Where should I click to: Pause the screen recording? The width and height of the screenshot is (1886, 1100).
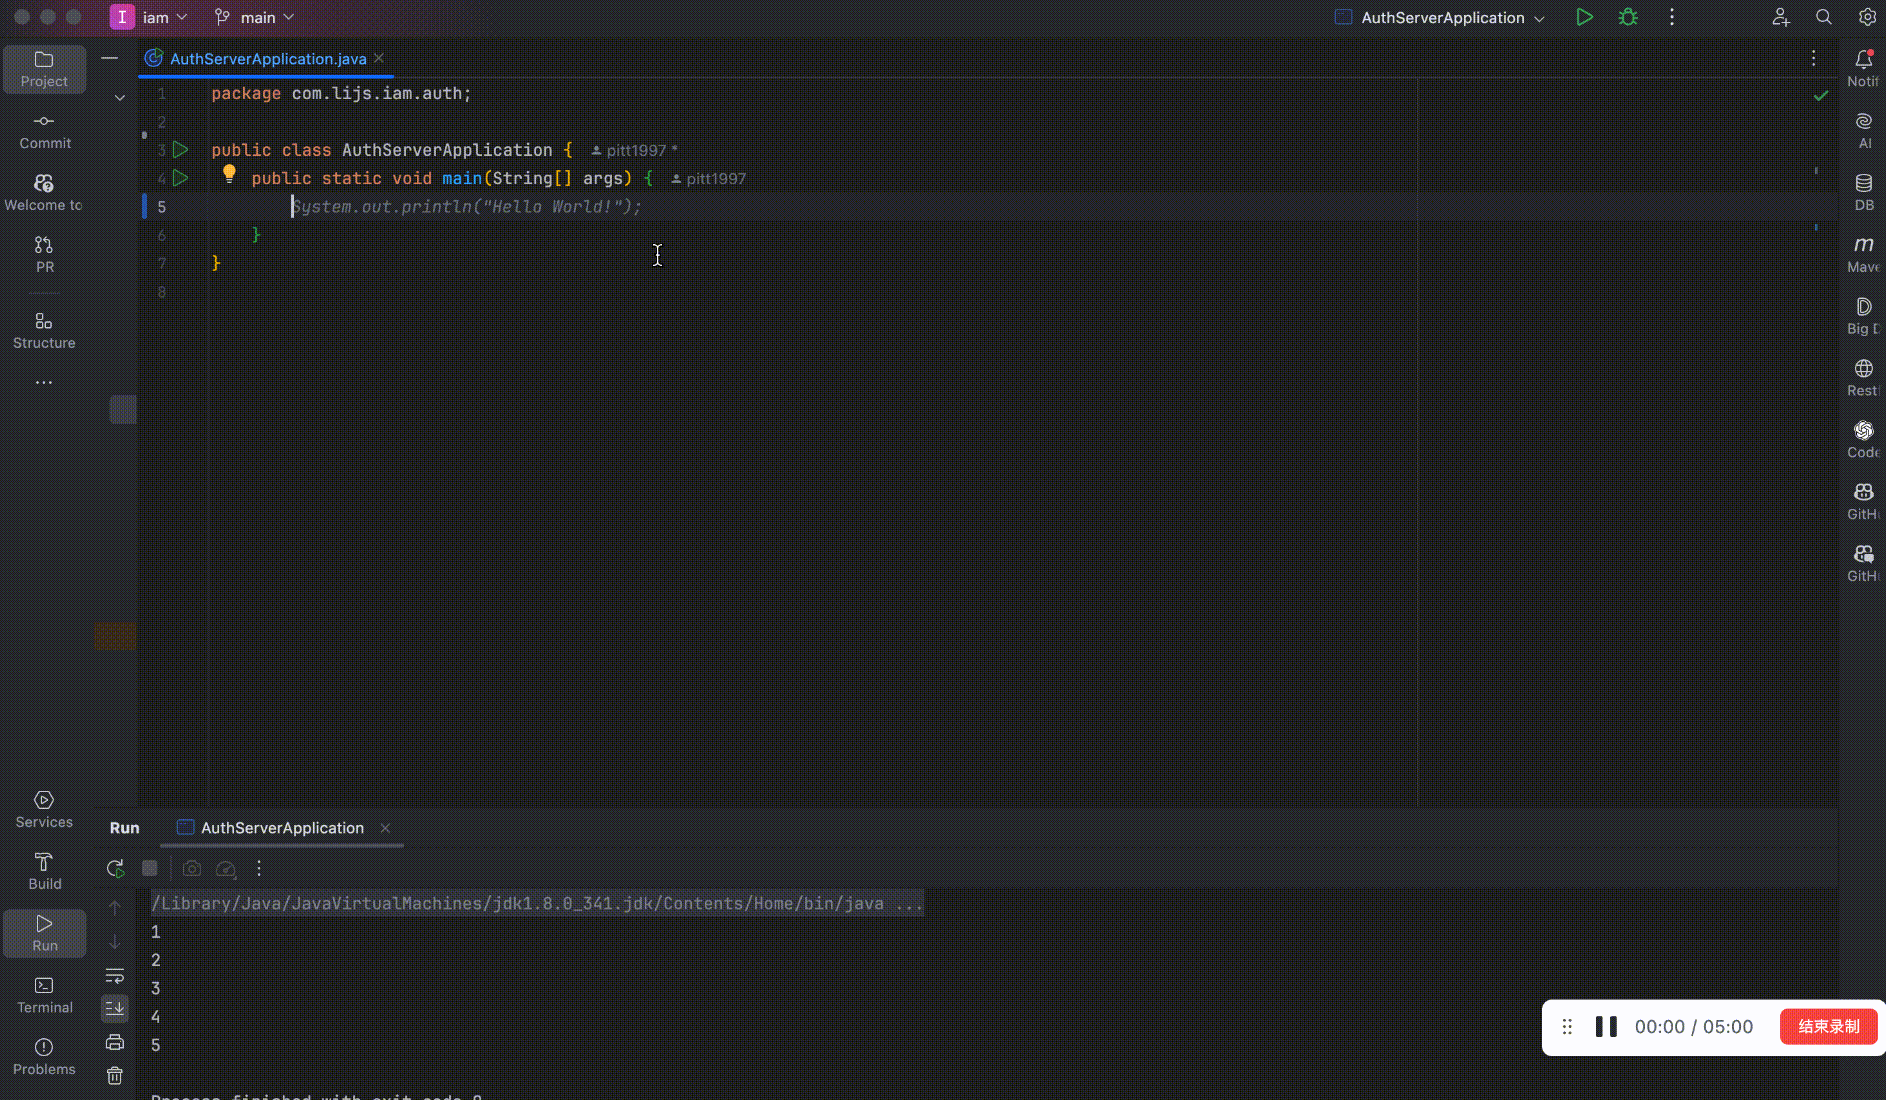(x=1606, y=1027)
